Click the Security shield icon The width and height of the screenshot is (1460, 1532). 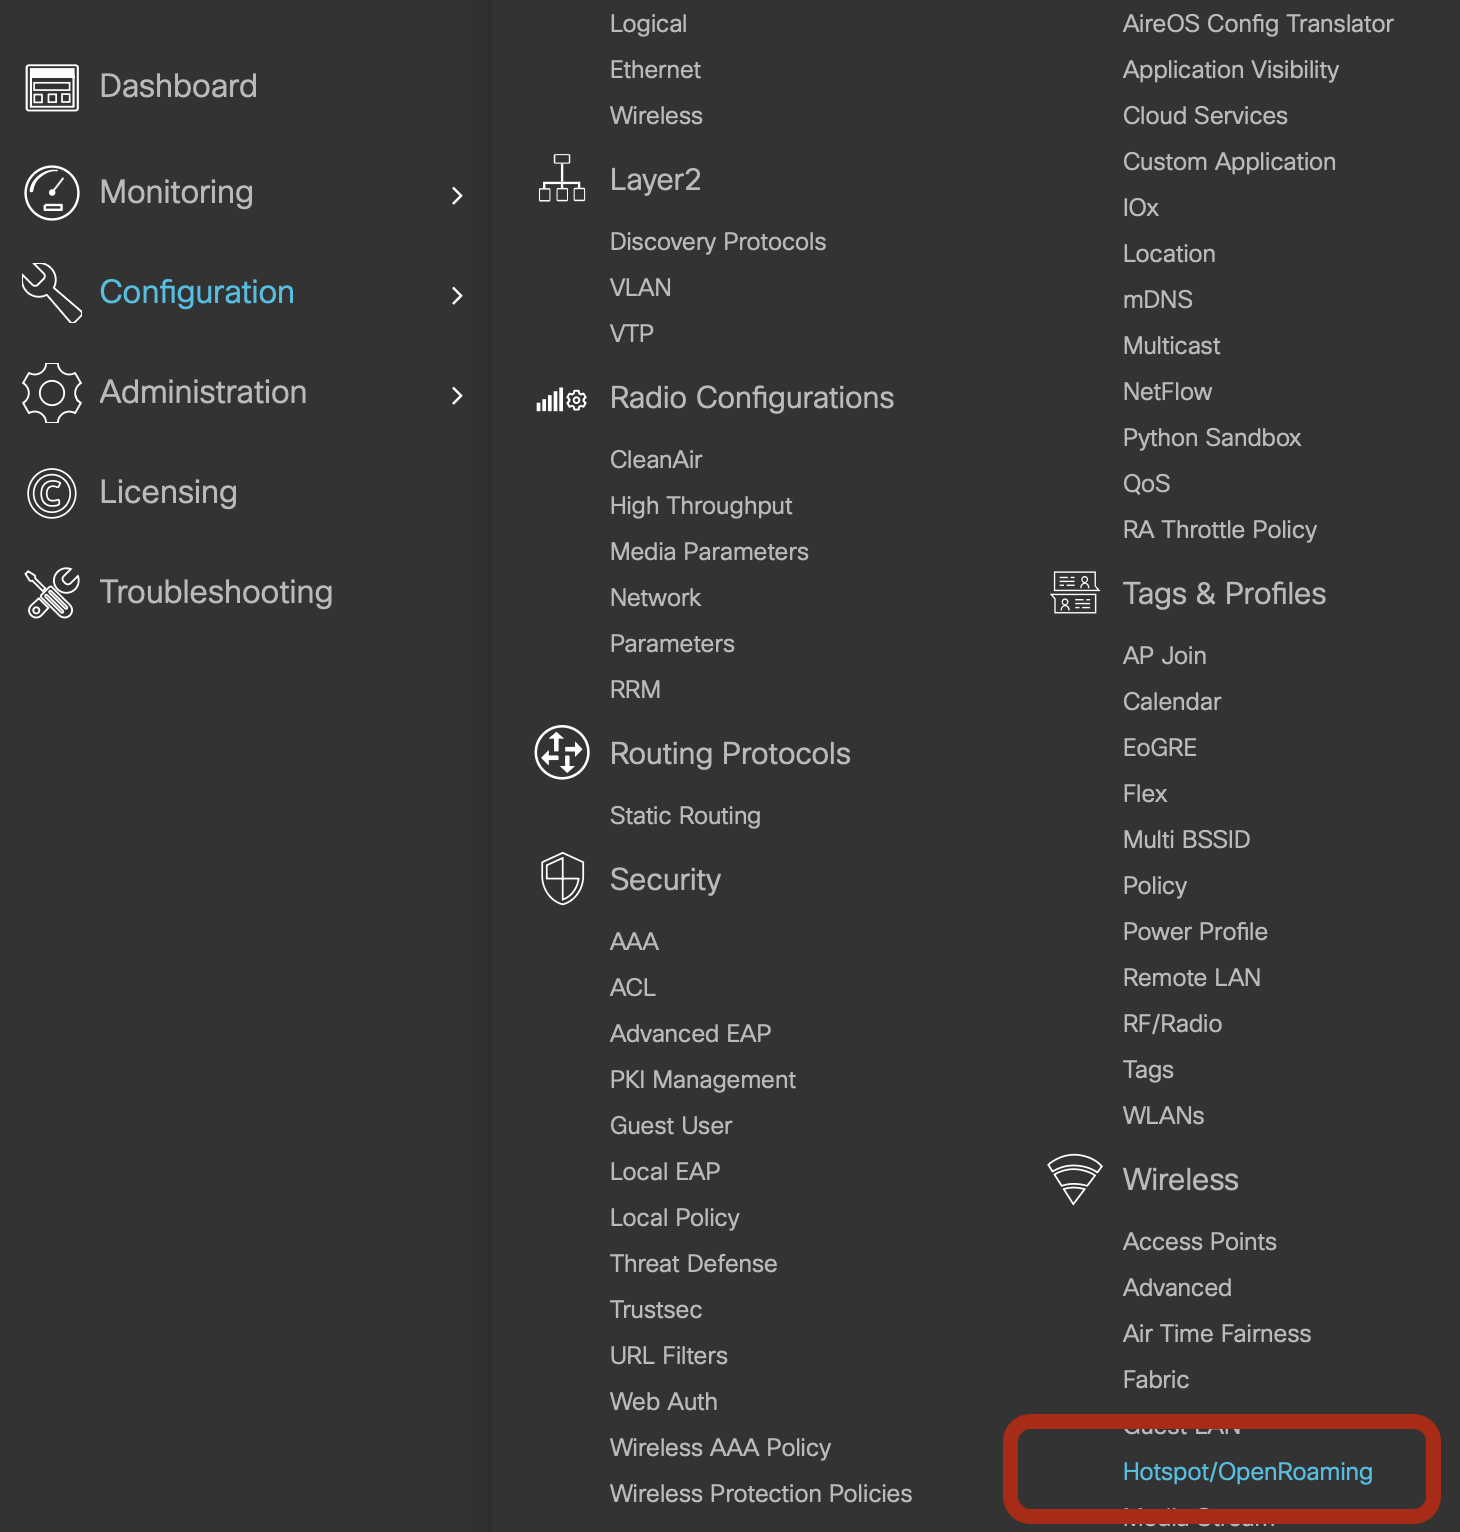(x=562, y=879)
